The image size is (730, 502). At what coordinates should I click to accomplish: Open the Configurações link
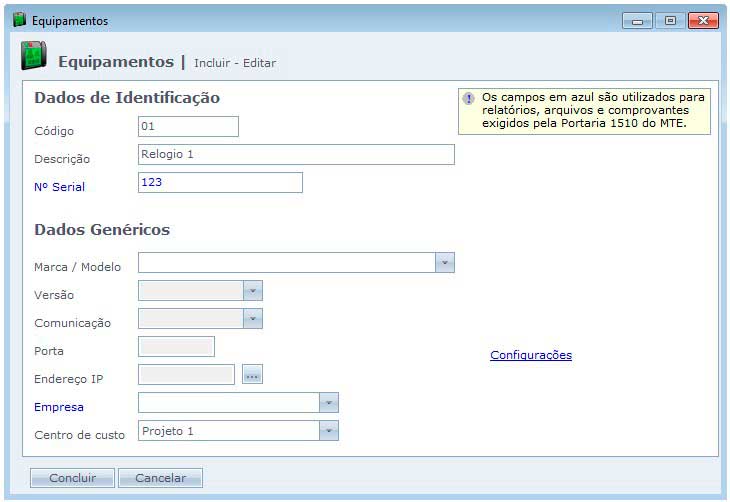pos(530,355)
